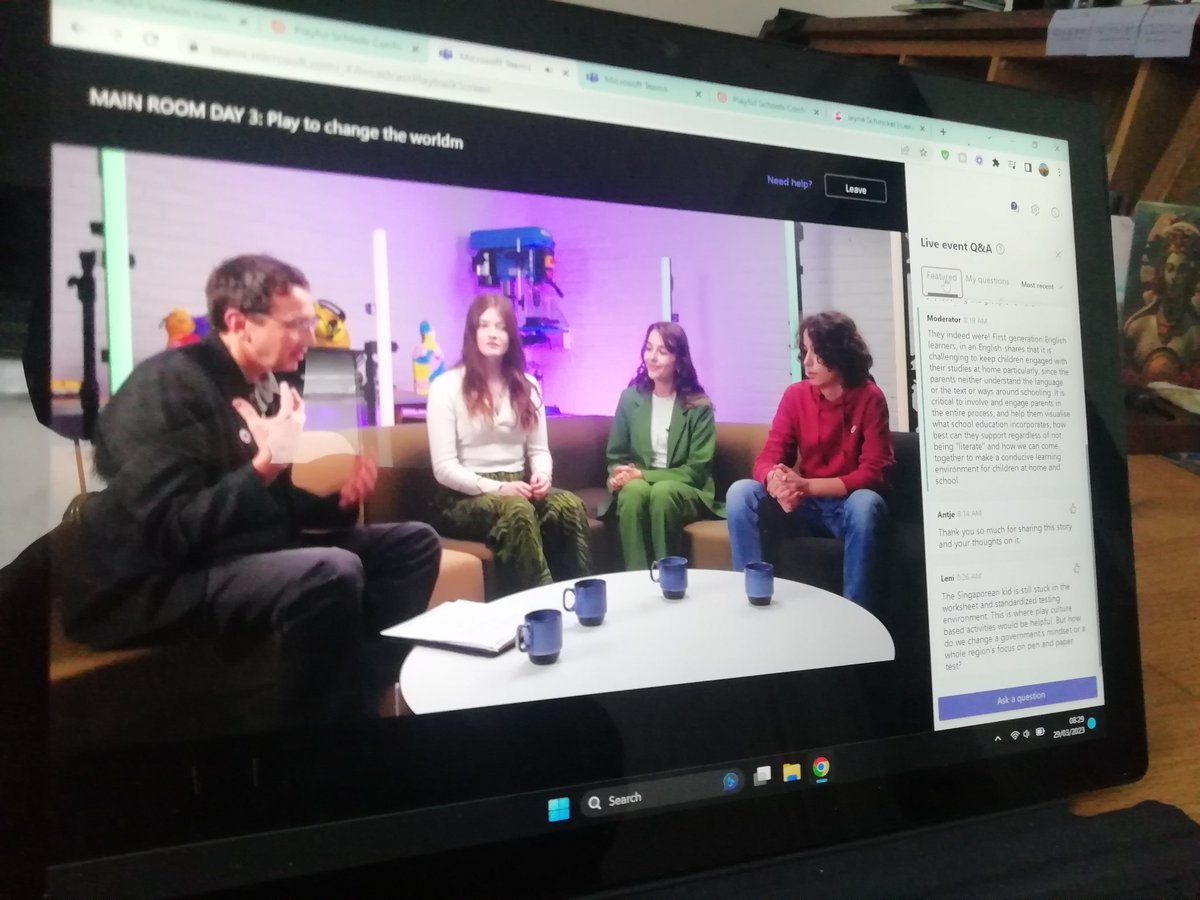Open the Chrome three-dot menu
Viewport: 1200px width, 900px height.
coord(1059,173)
